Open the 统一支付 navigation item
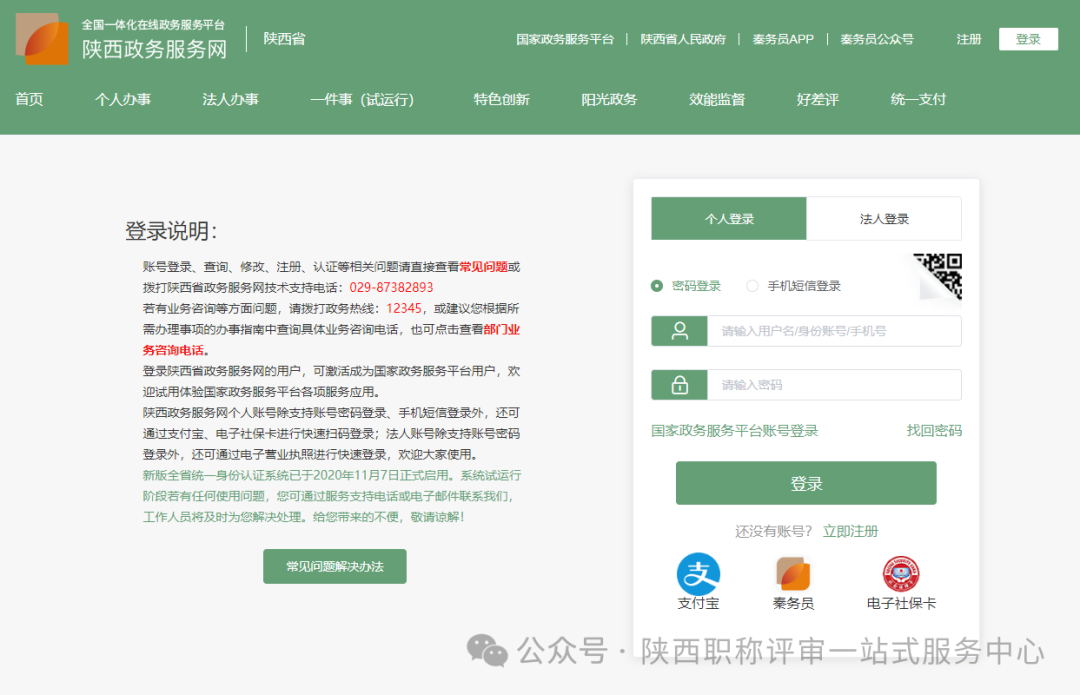Screen dimensions: 1080x695 tap(918, 99)
